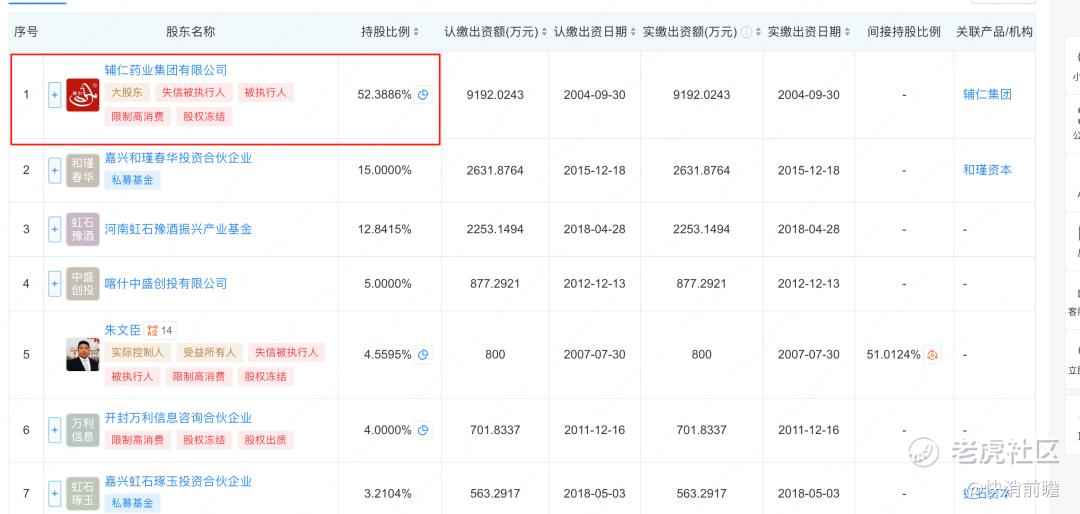Select 9192.0243 in 认缴出资额 column
The width and height of the screenshot is (1080, 514).
(495, 94)
